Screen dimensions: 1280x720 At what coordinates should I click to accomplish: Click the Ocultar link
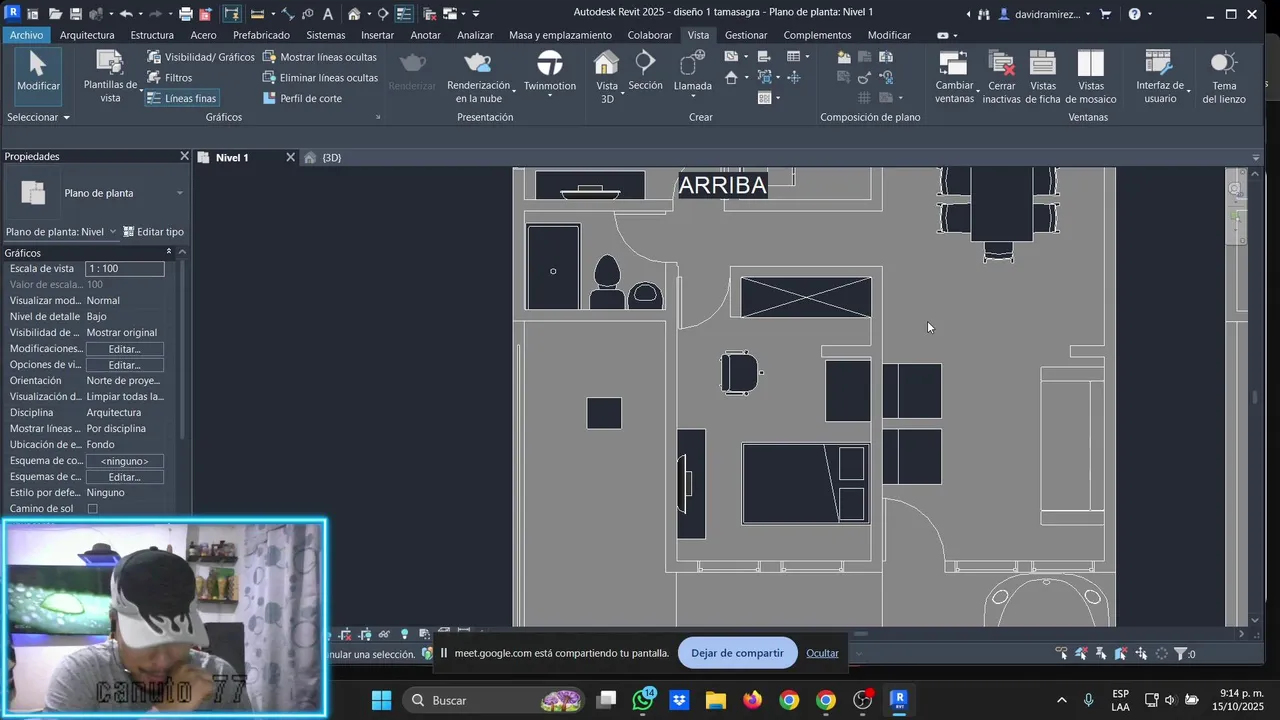pos(822,653)
